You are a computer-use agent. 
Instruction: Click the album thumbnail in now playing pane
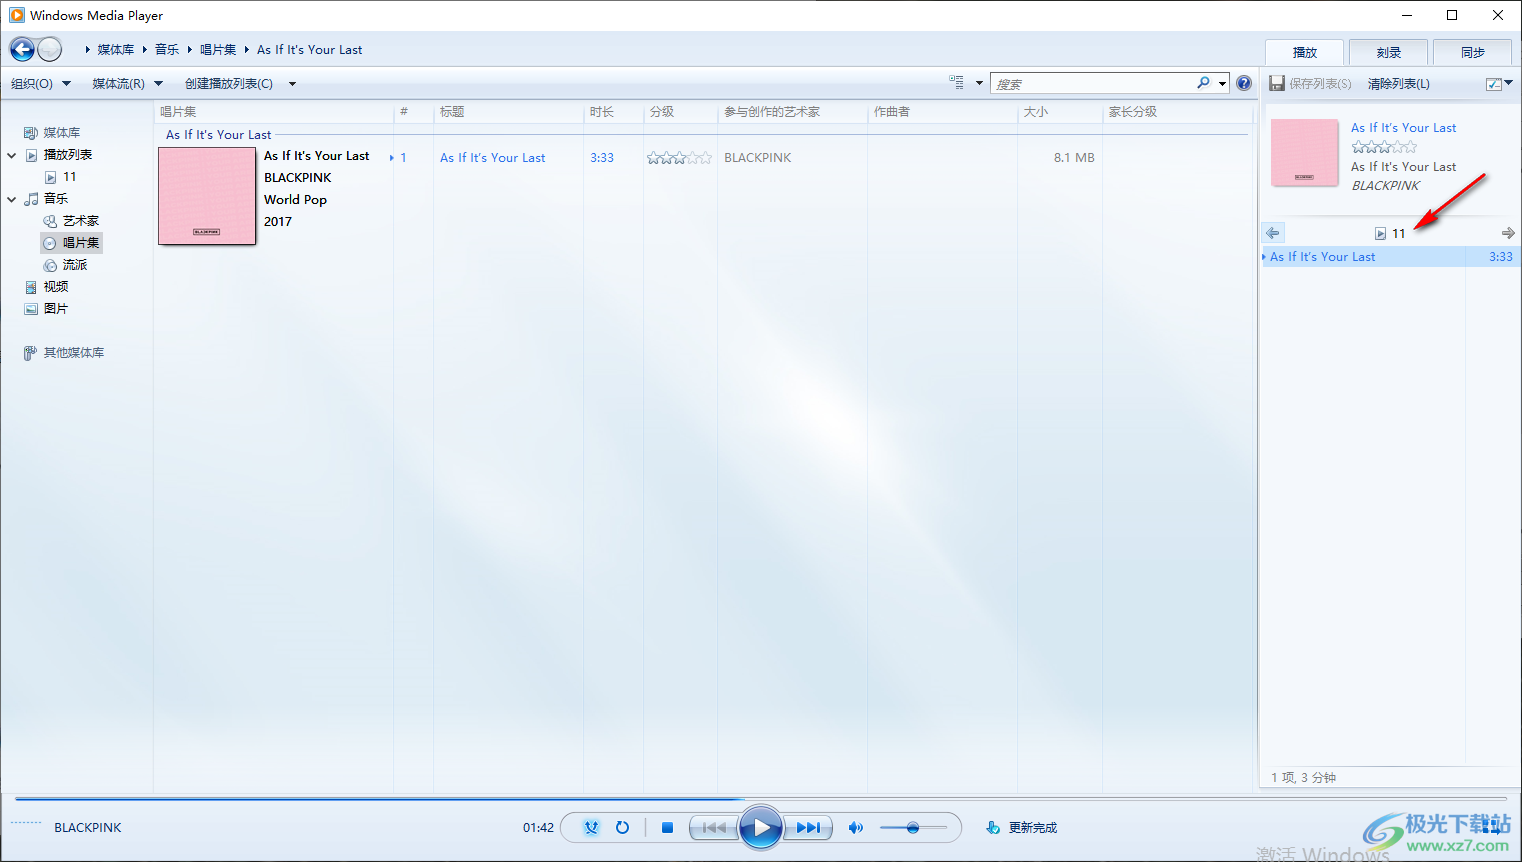click(x=1304, y=153)
